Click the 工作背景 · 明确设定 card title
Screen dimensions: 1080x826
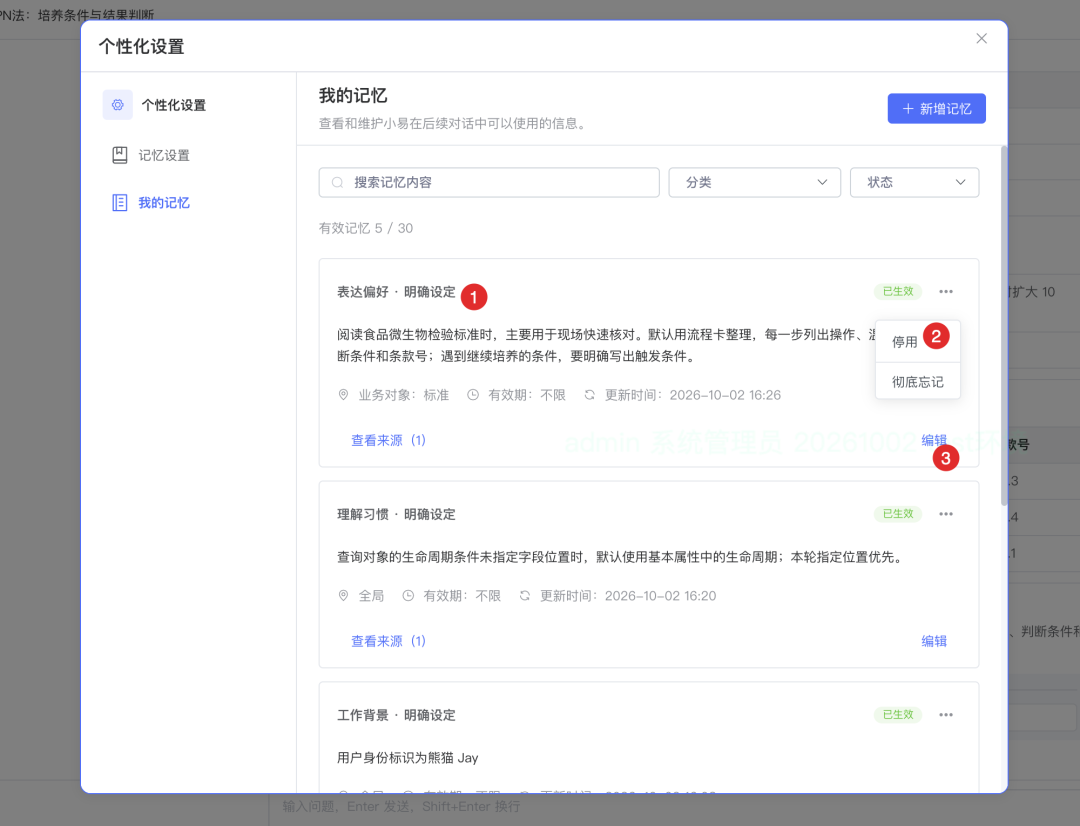point(396,716)
